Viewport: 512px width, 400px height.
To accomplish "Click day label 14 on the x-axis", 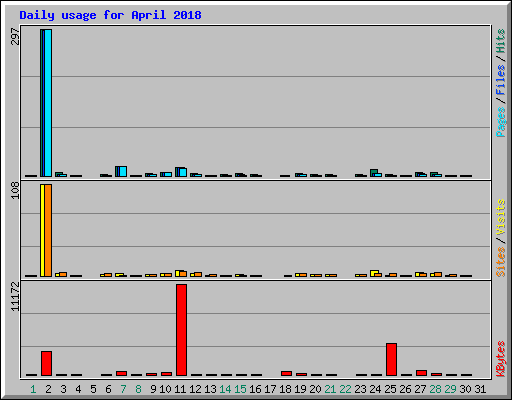I will pos(225,389).
